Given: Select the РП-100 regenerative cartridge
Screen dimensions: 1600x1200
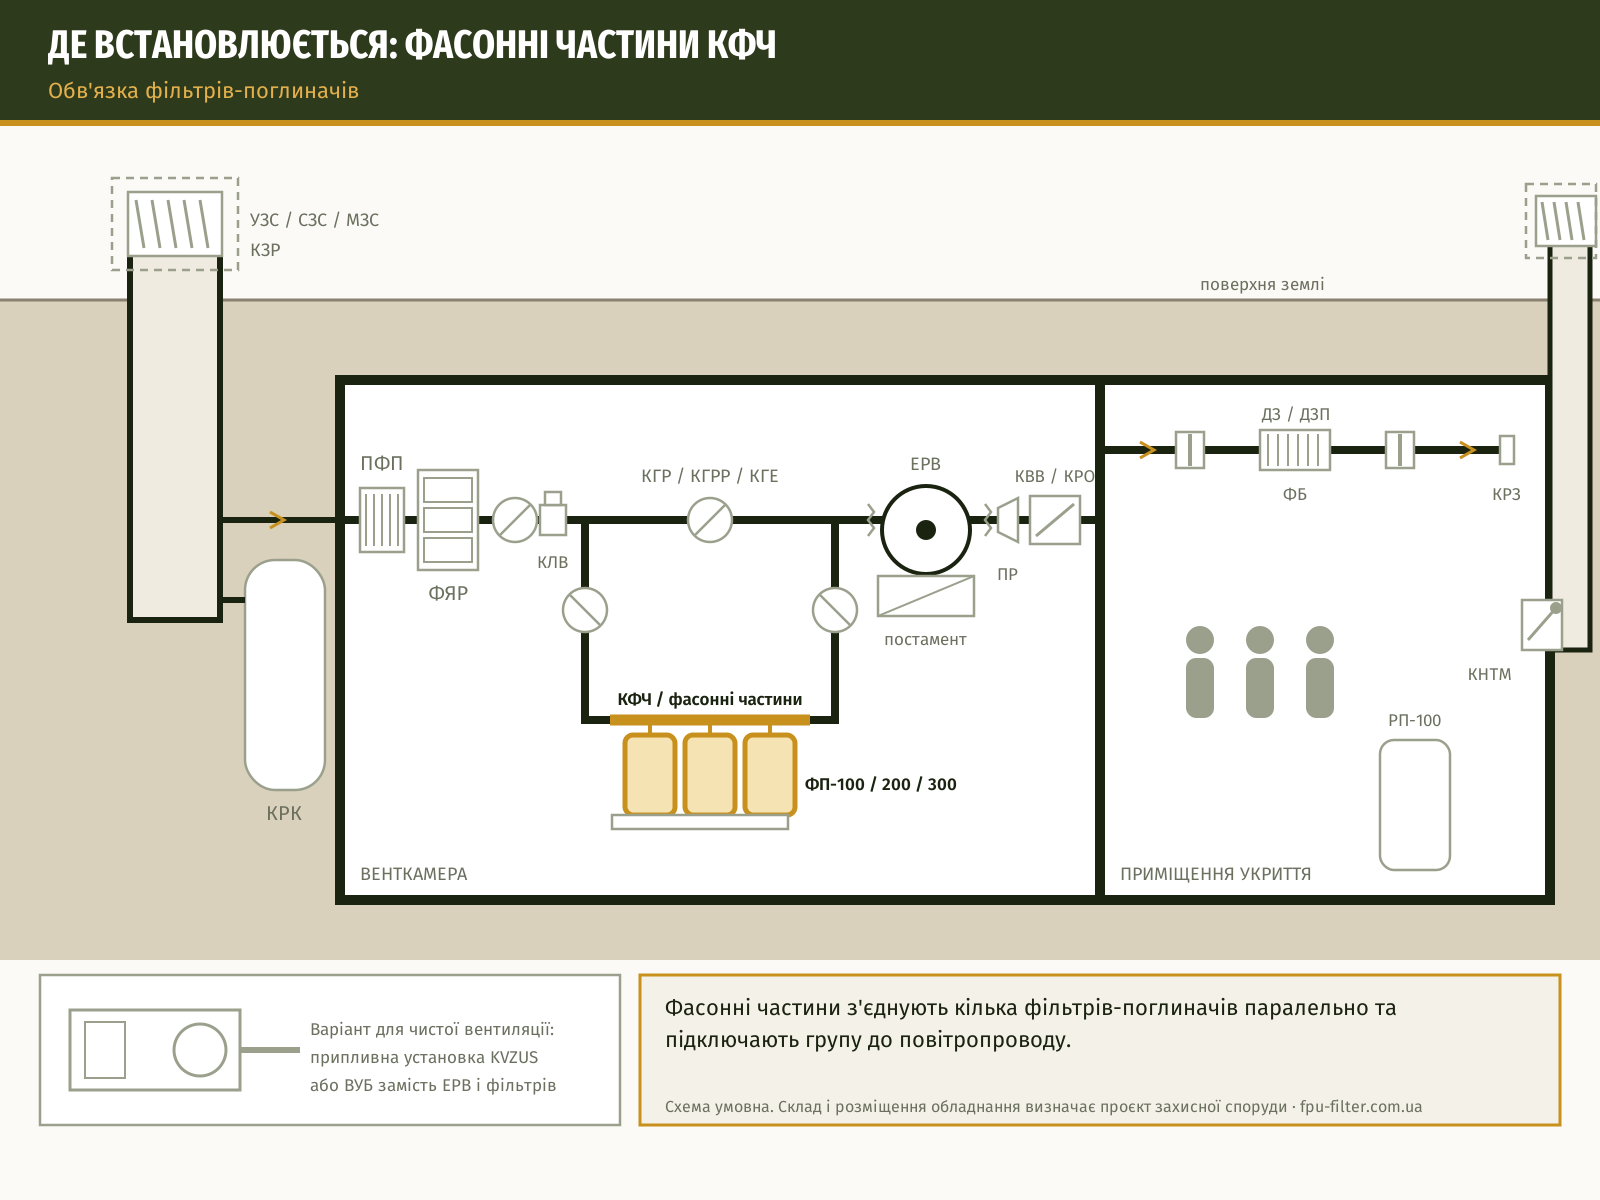Looking at the screenshot, I should (1415, 805).
